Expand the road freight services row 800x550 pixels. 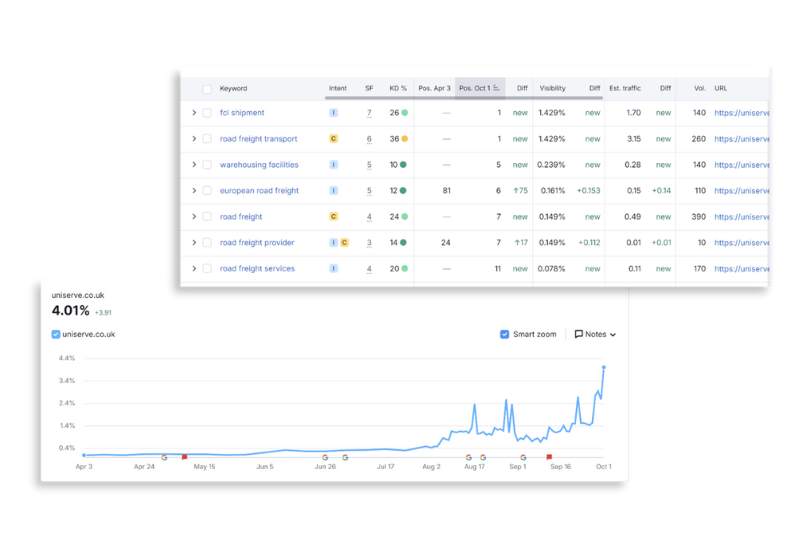(x=194, y=269)
